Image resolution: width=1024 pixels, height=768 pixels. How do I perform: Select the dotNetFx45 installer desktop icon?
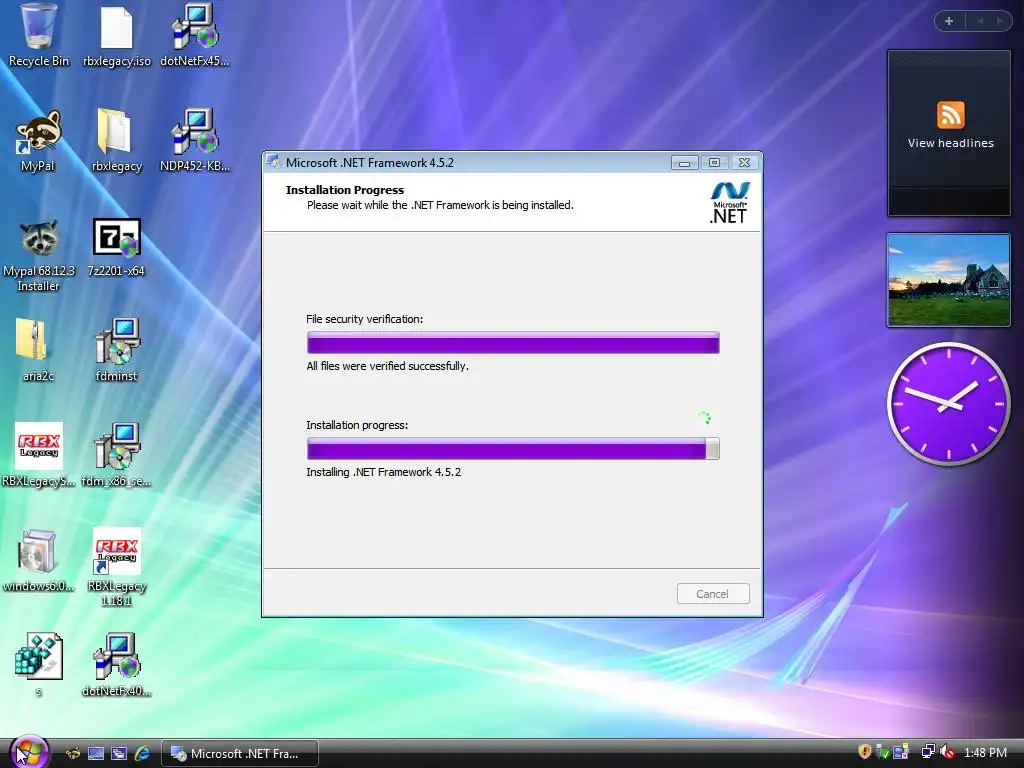(195, 36)
